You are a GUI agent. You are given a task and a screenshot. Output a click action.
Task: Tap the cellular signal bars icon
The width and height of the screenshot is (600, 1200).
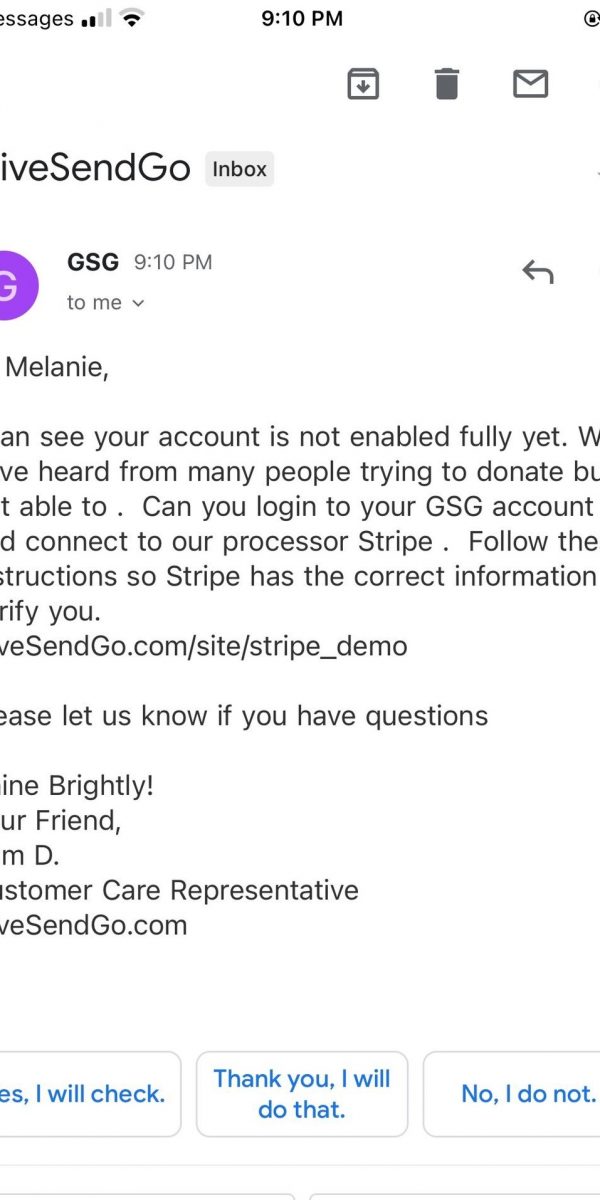(95, 19)
